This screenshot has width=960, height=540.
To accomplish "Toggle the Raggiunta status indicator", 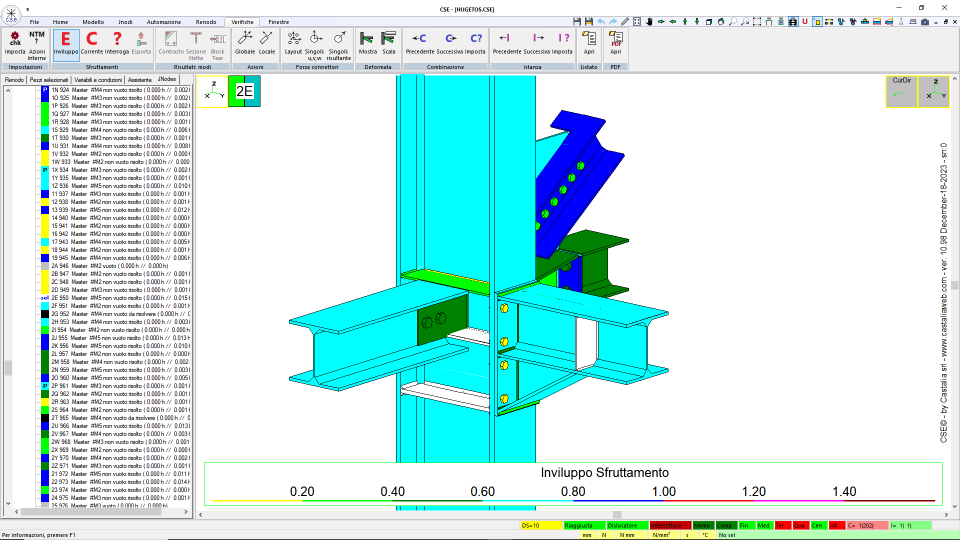I will [x=583, y=525].
